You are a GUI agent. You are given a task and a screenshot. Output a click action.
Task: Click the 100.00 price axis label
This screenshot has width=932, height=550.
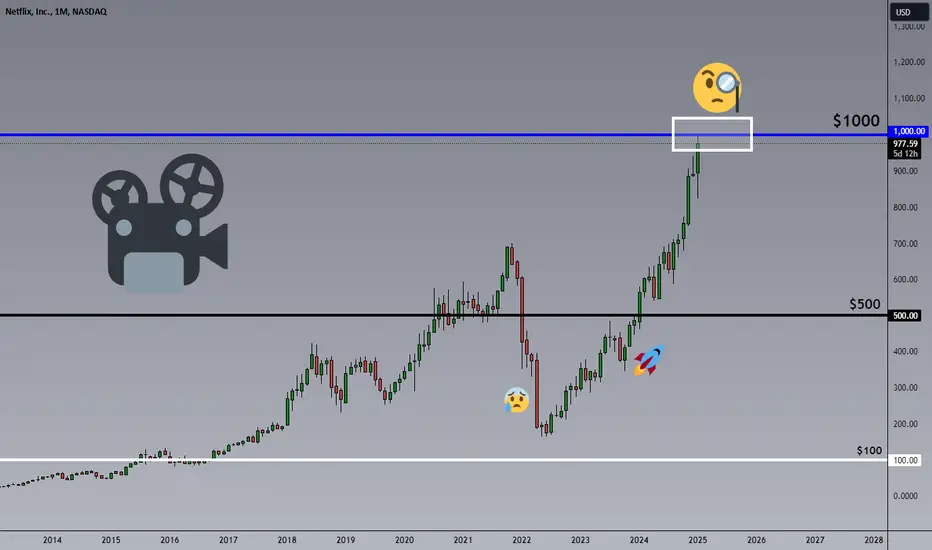[905, 460]
